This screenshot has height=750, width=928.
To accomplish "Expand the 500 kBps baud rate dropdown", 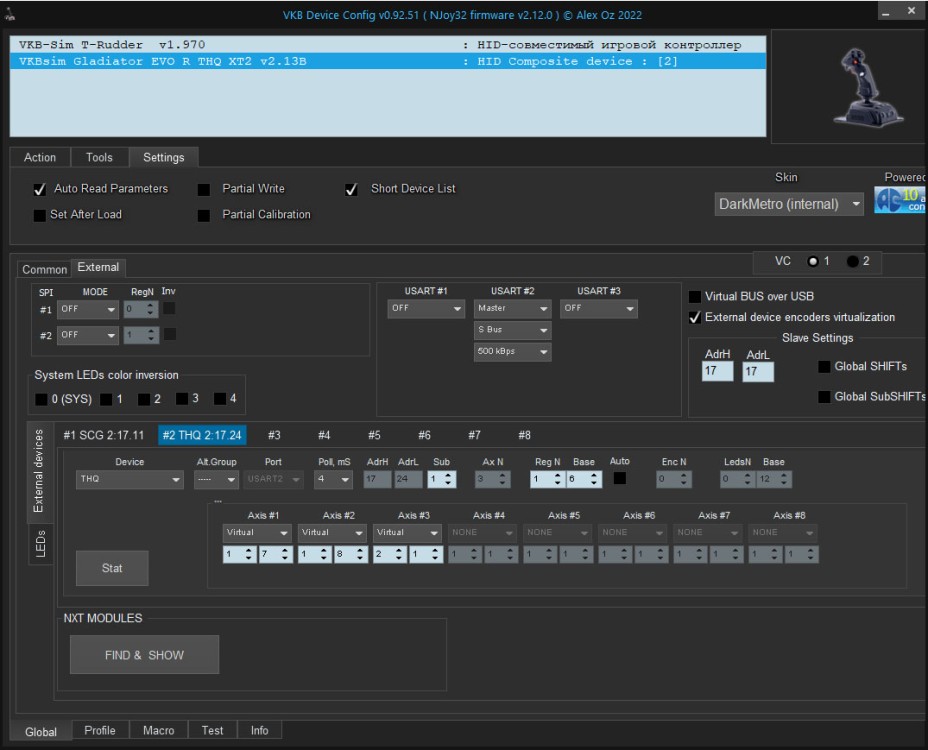I will click(512, 352).
